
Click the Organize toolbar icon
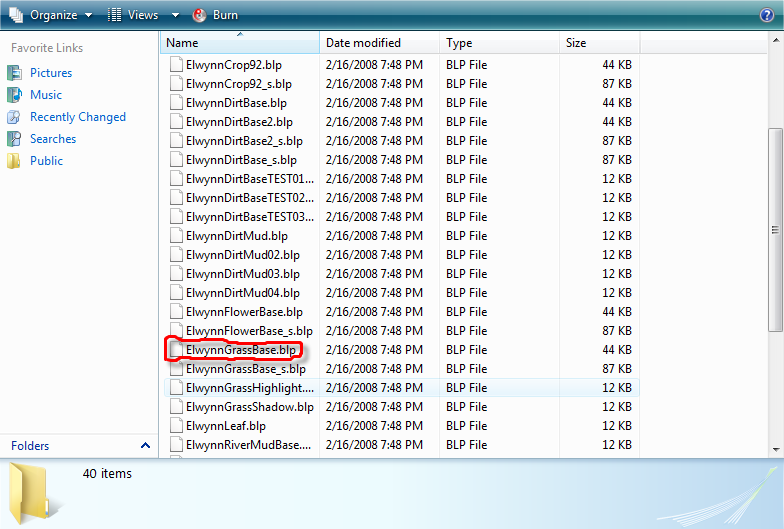point(16,15)
